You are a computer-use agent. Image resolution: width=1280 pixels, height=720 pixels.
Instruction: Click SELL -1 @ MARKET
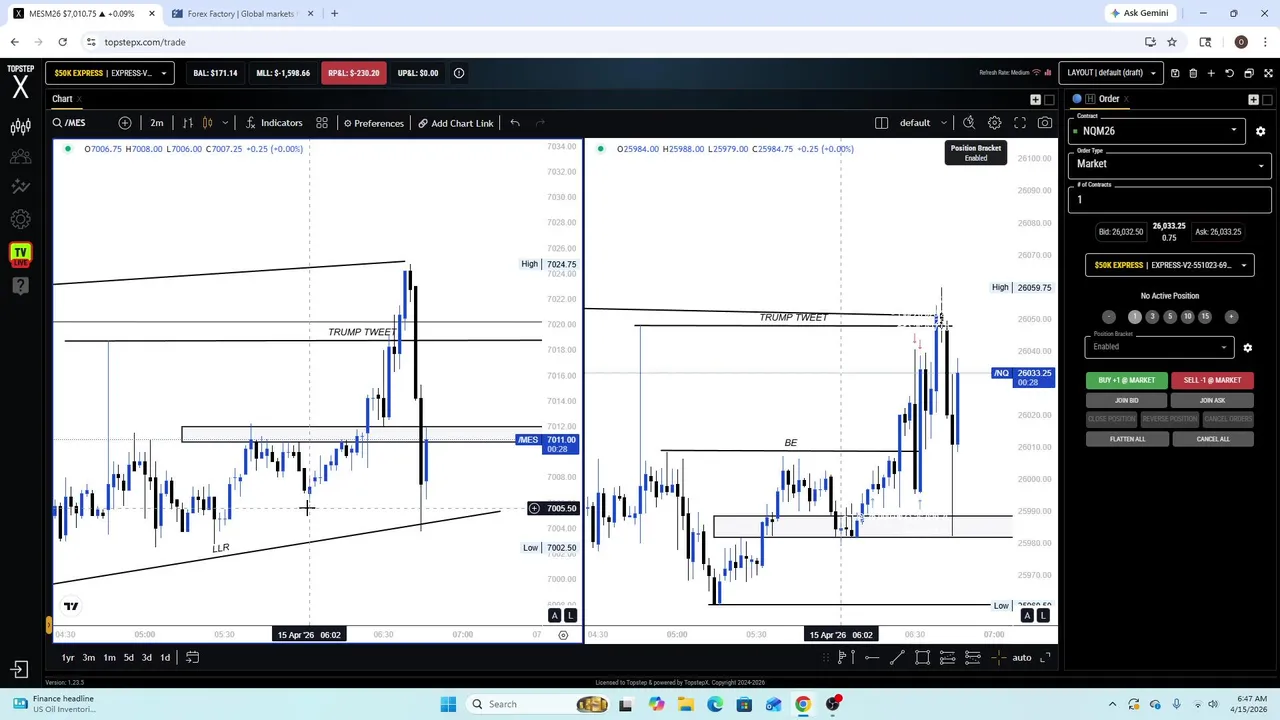point(1212,380)
